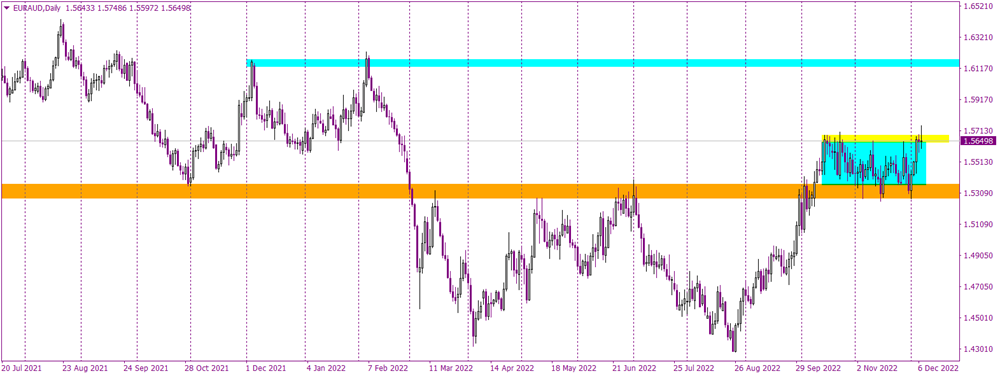Click the purple current price tag 1.56498
Viewport: 1000px width, 376px height.
(x=978, y=141)
